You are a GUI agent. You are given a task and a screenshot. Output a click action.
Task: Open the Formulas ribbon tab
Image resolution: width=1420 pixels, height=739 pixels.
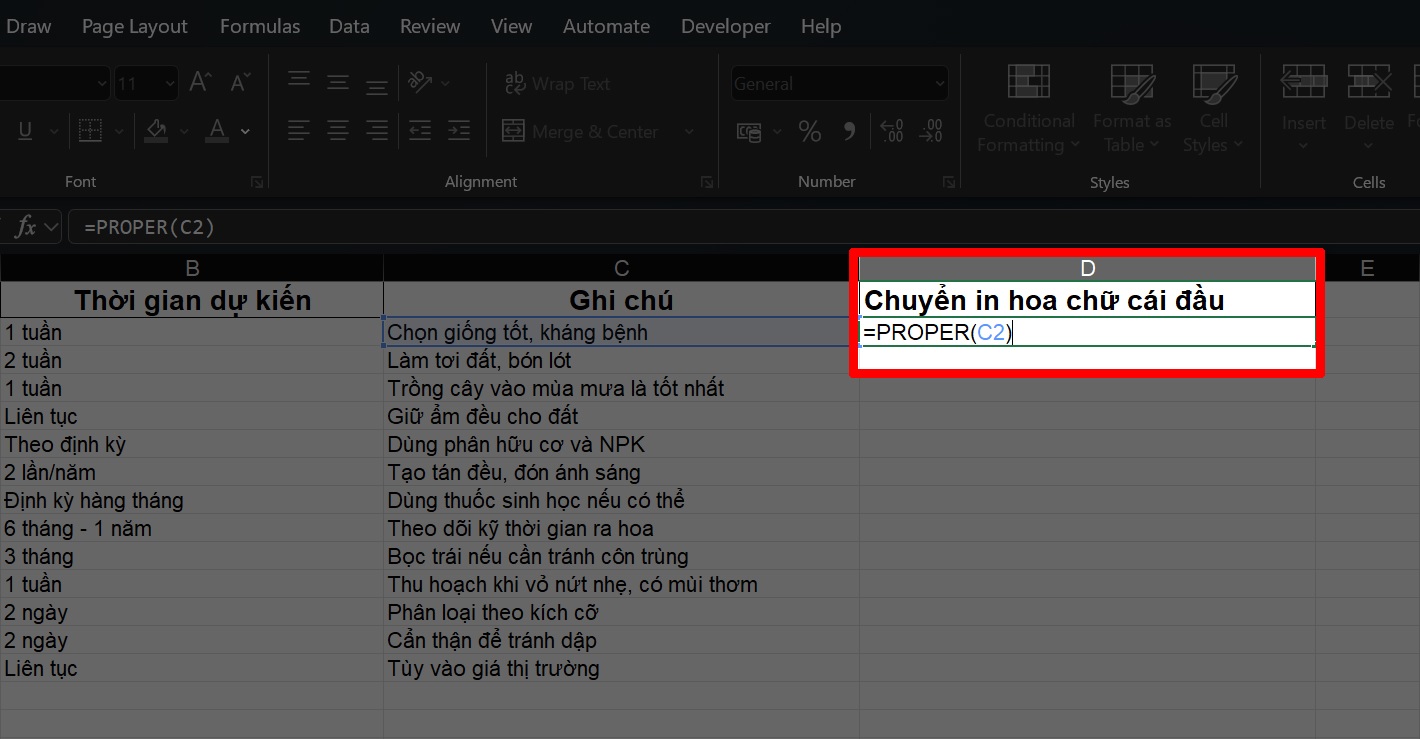259,27
